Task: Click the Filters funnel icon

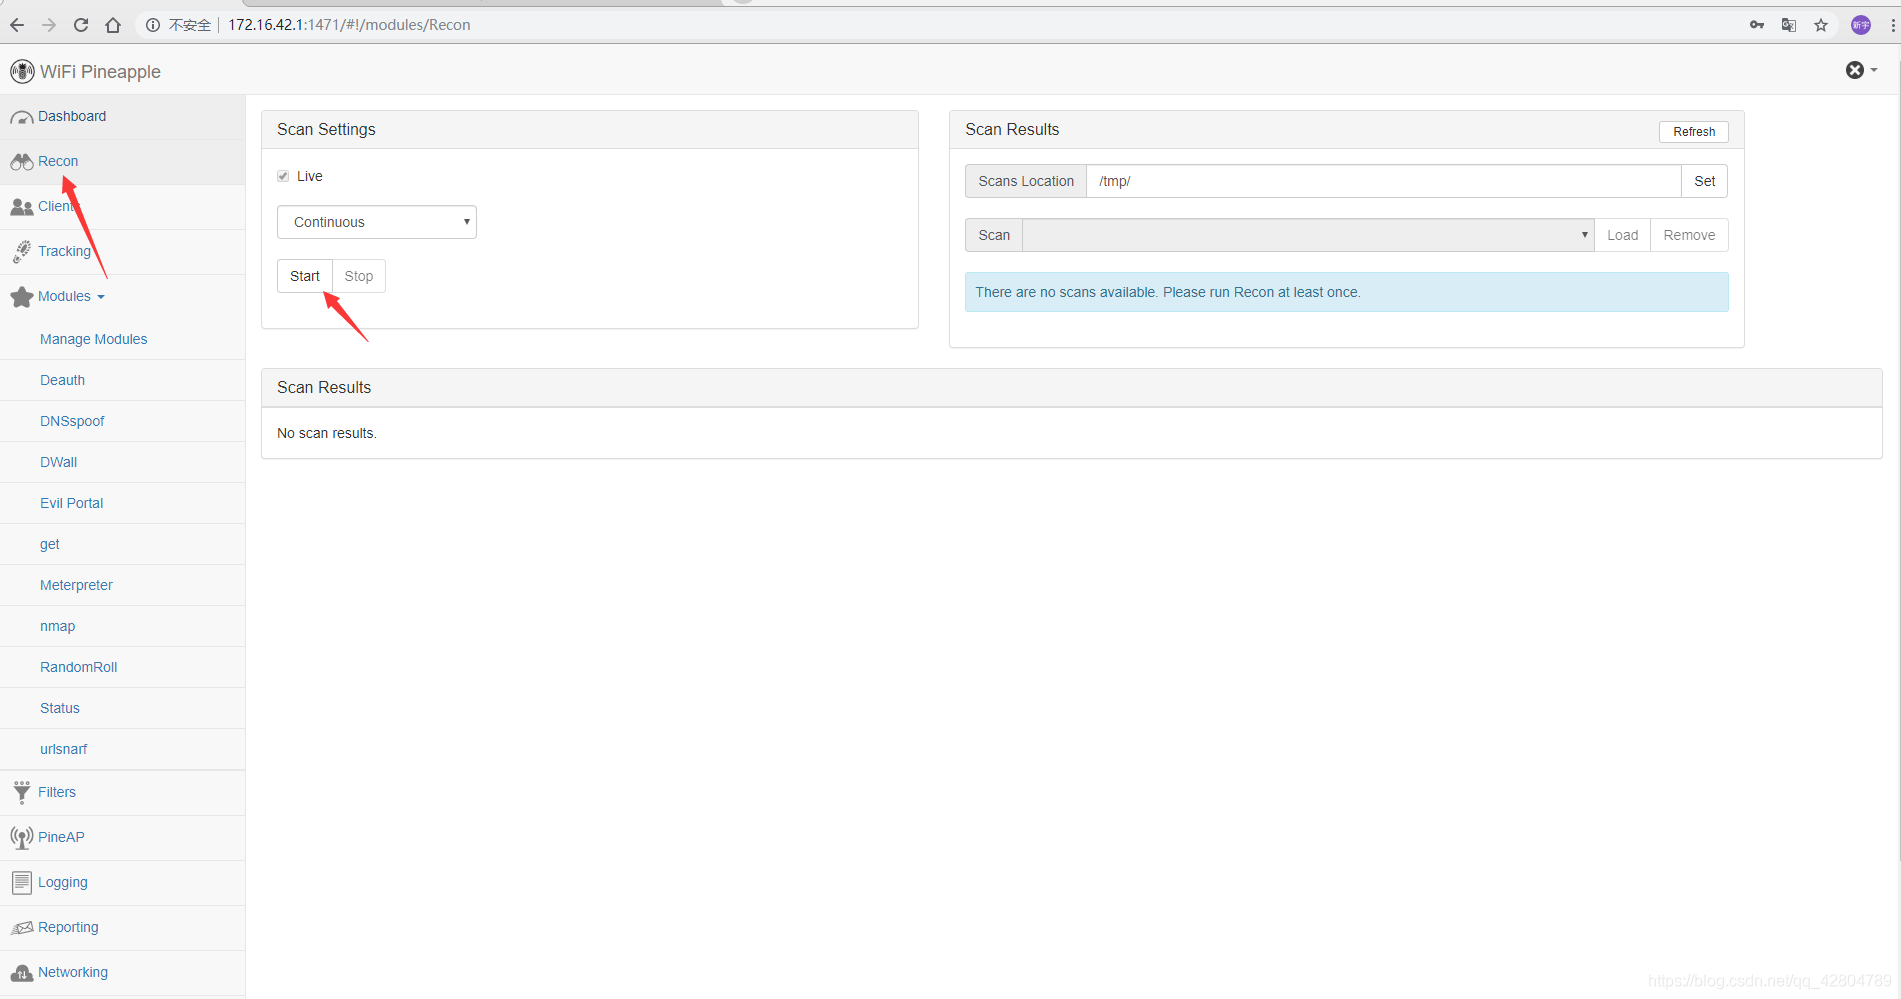Action: (22, 793)
